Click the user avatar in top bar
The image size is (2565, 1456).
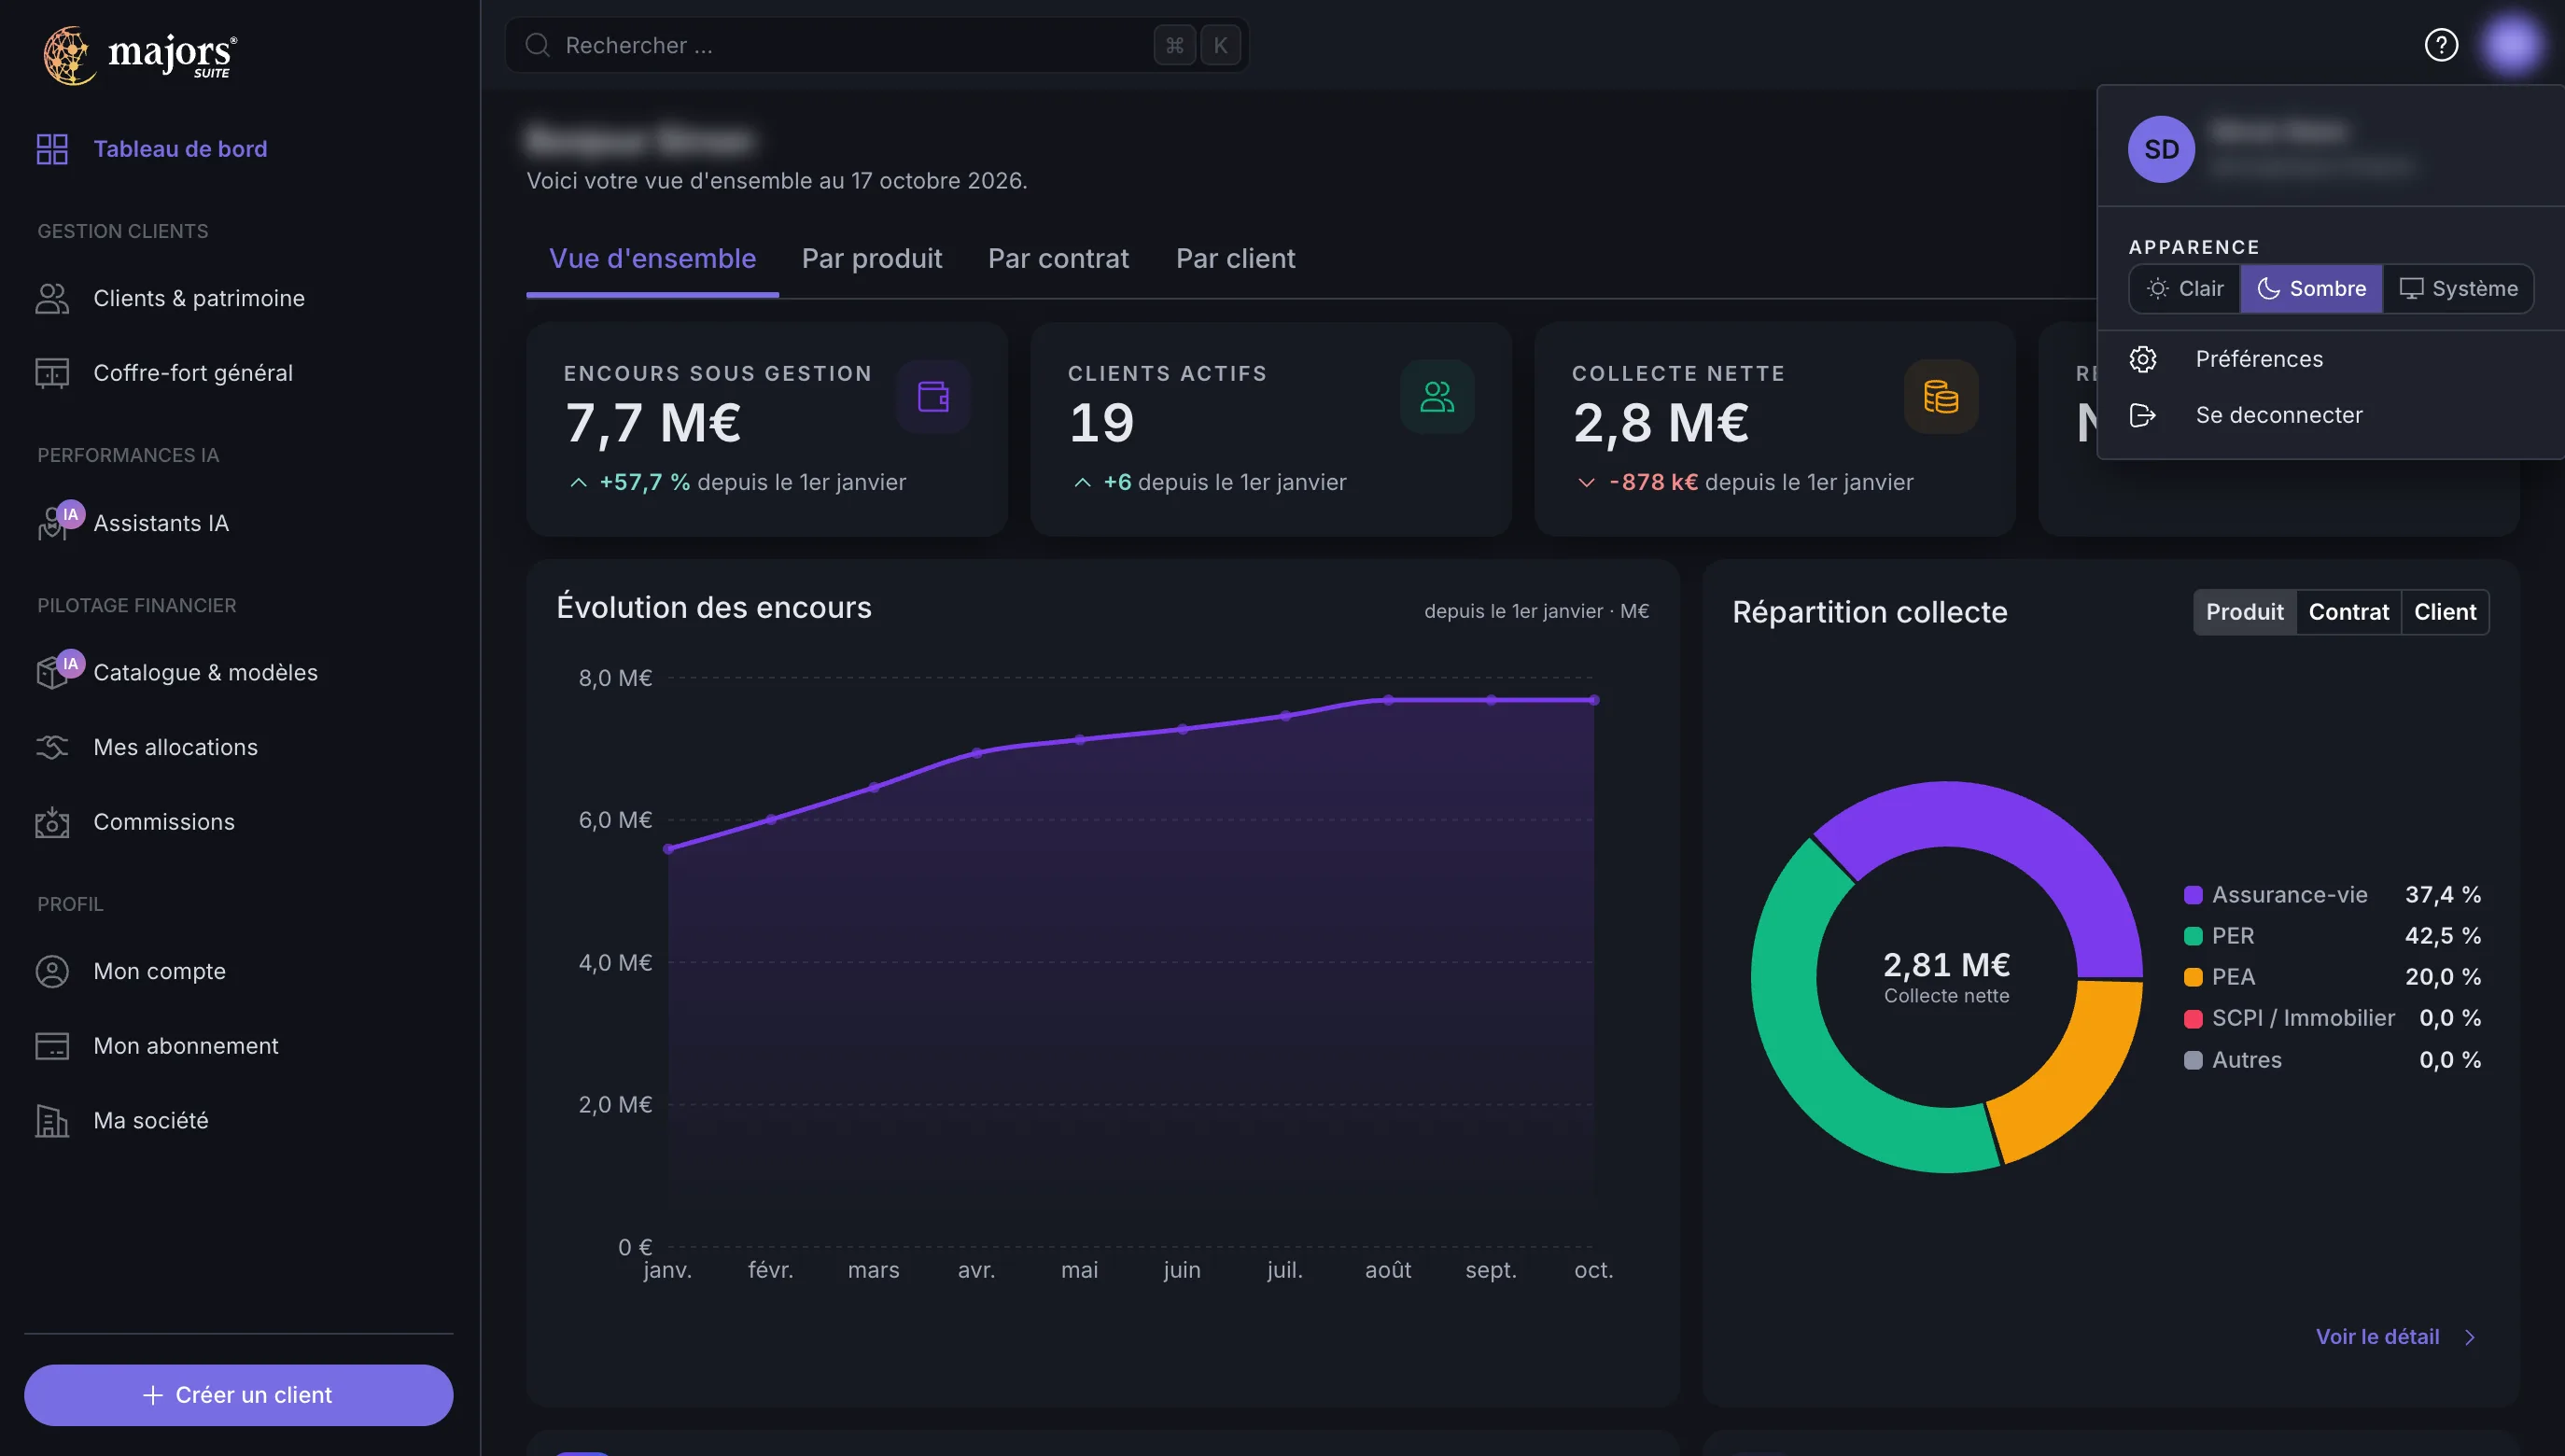point(2511,45)
